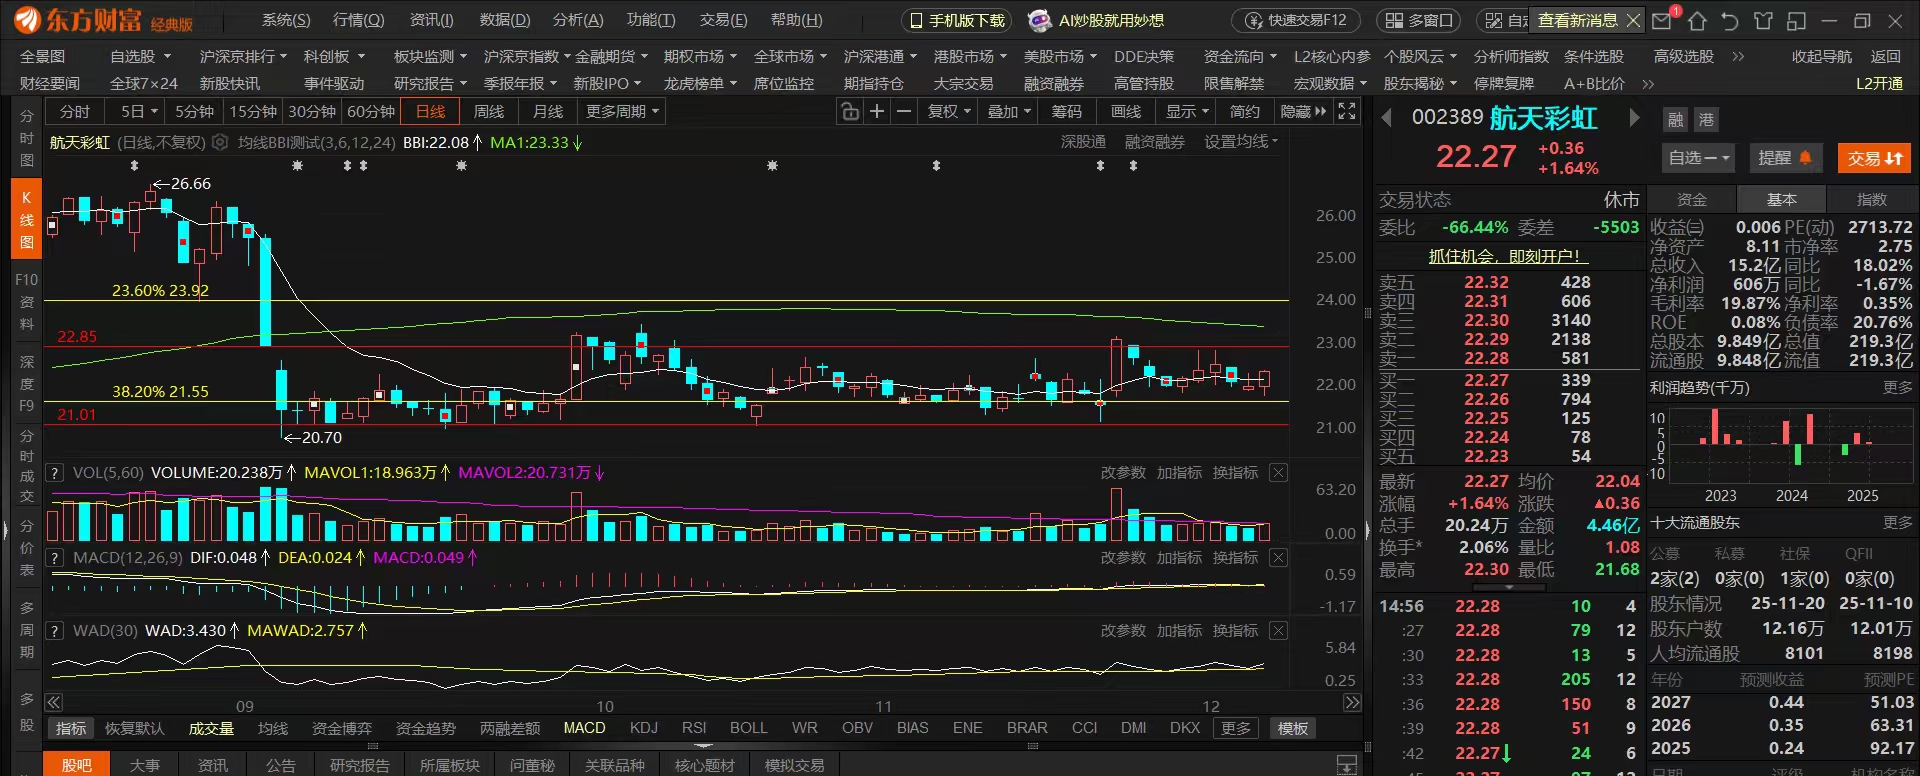Open the 系统(S) menu
1920x776 pixels.
pyautogui.click(x=286, y=20)
